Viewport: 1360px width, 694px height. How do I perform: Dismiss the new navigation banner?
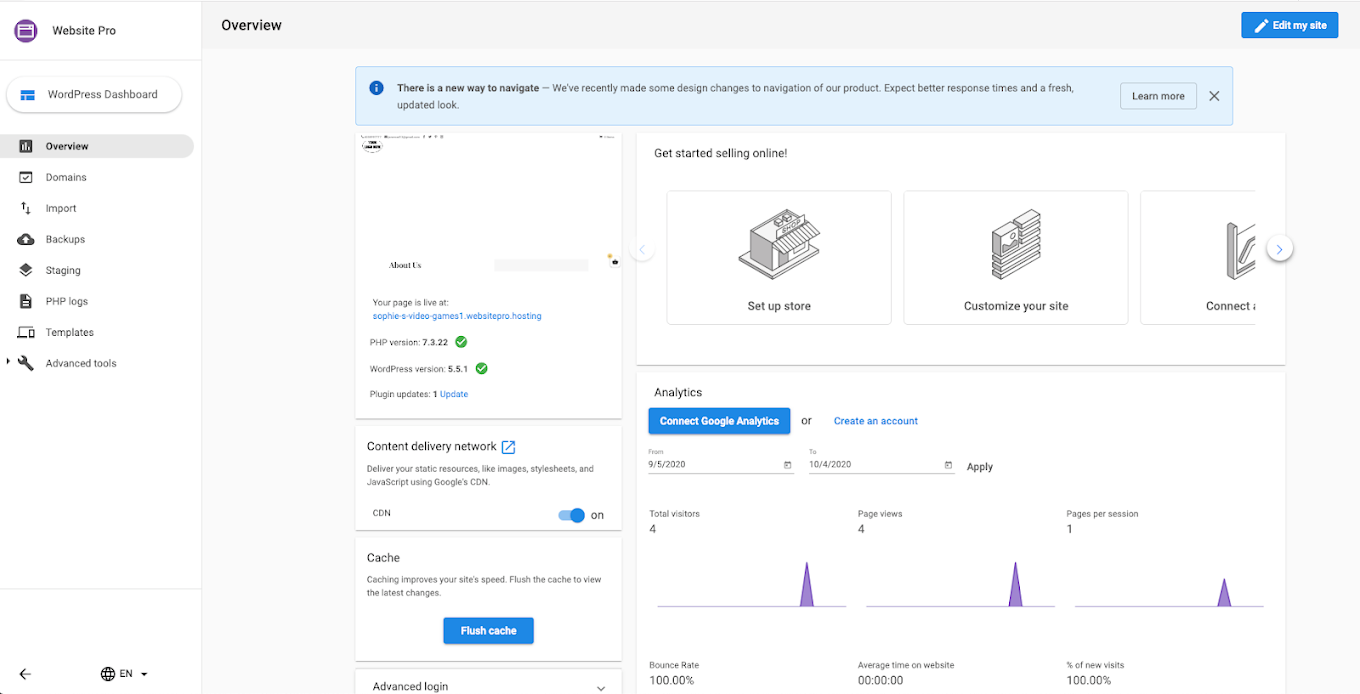point(1214,96)
